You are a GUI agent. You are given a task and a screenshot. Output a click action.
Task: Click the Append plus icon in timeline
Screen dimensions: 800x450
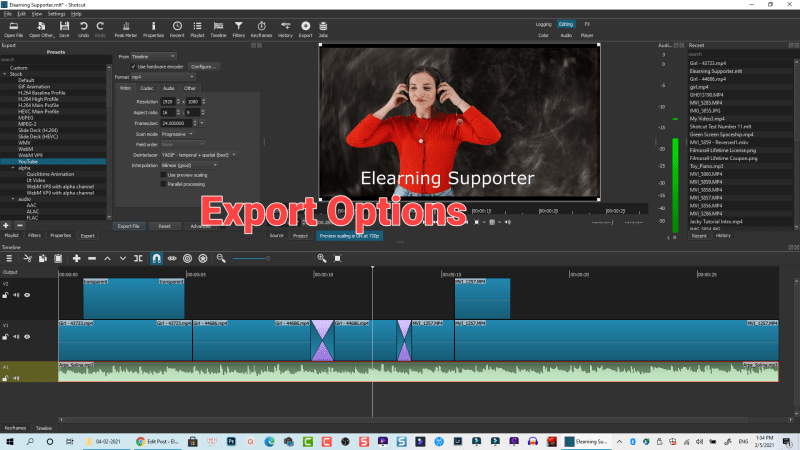point(77,258)
